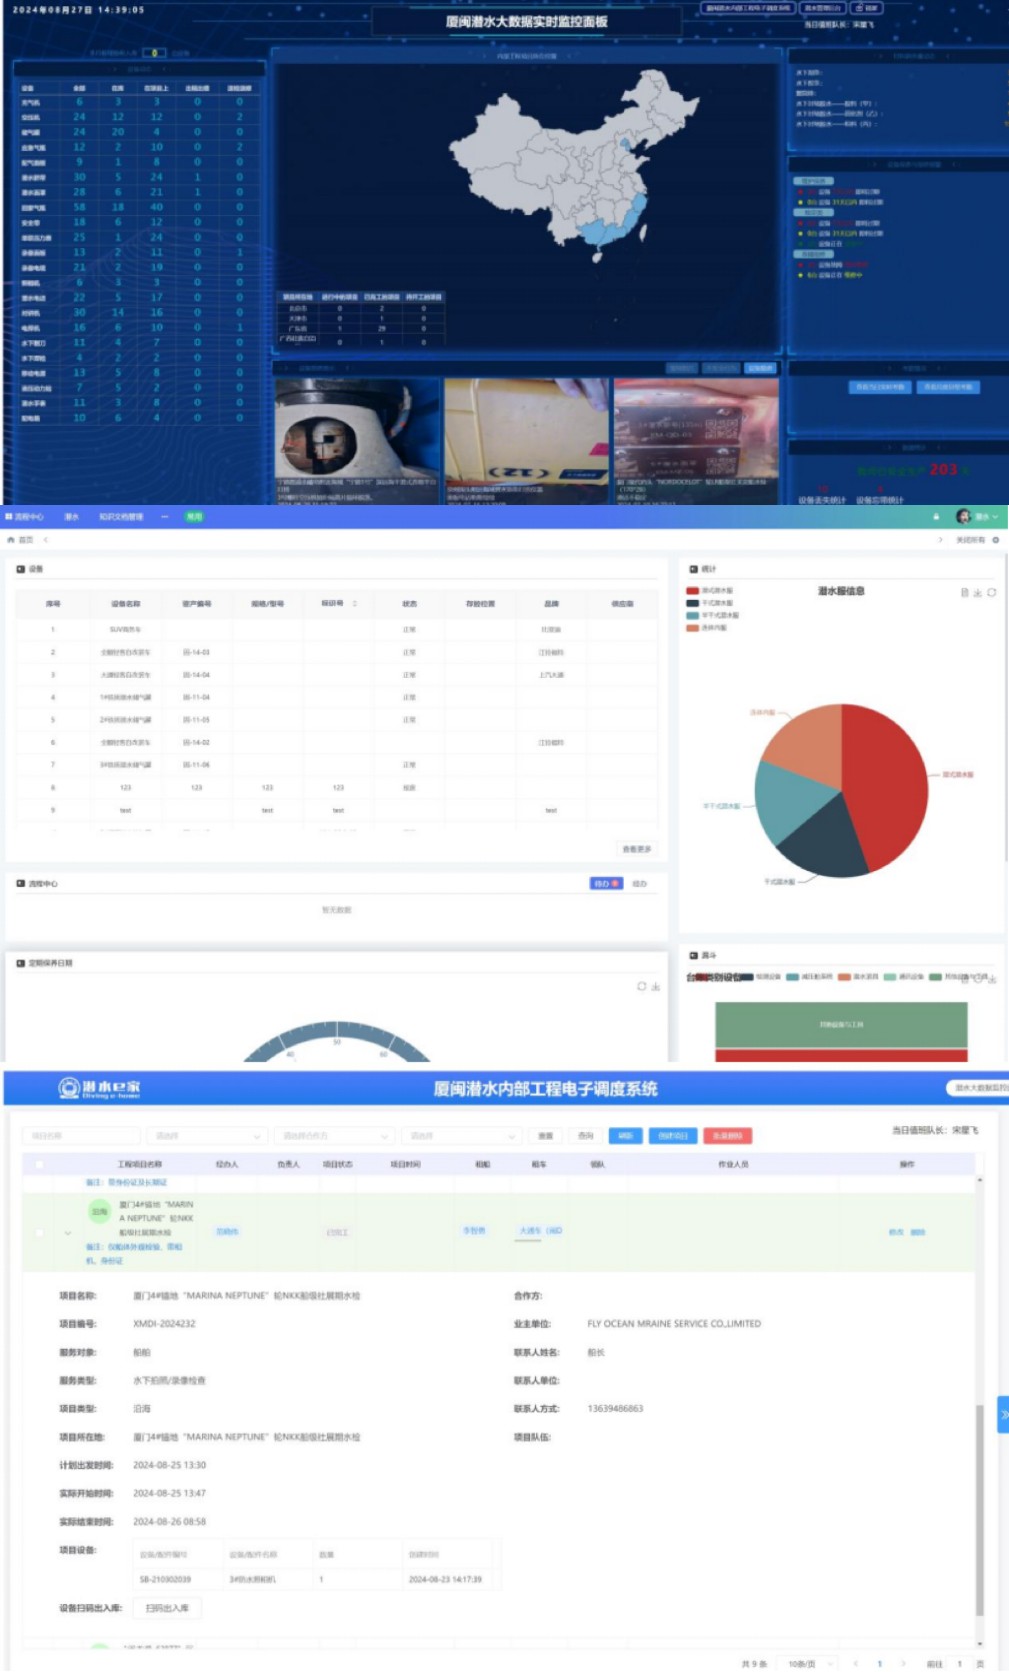The image size is (1009, 1672).
Task: Click the home icon in the breadcrumb bar
Action: coord(11,540)
